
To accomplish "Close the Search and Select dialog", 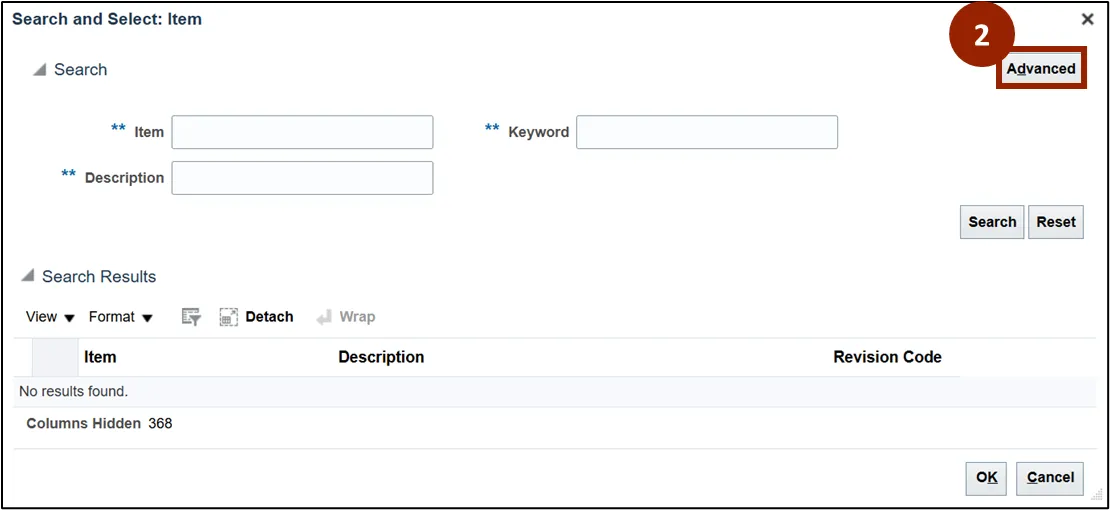I will tap(1087, 19).
